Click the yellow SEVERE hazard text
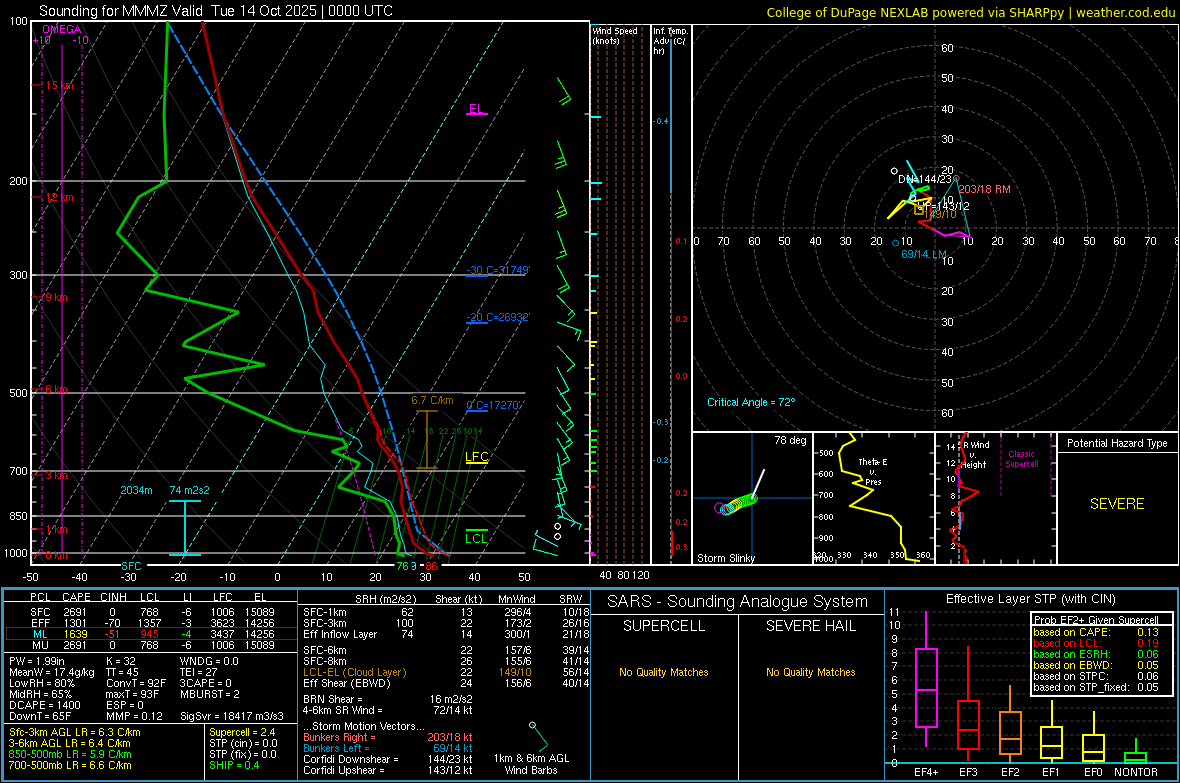 tap(1117, 504)
